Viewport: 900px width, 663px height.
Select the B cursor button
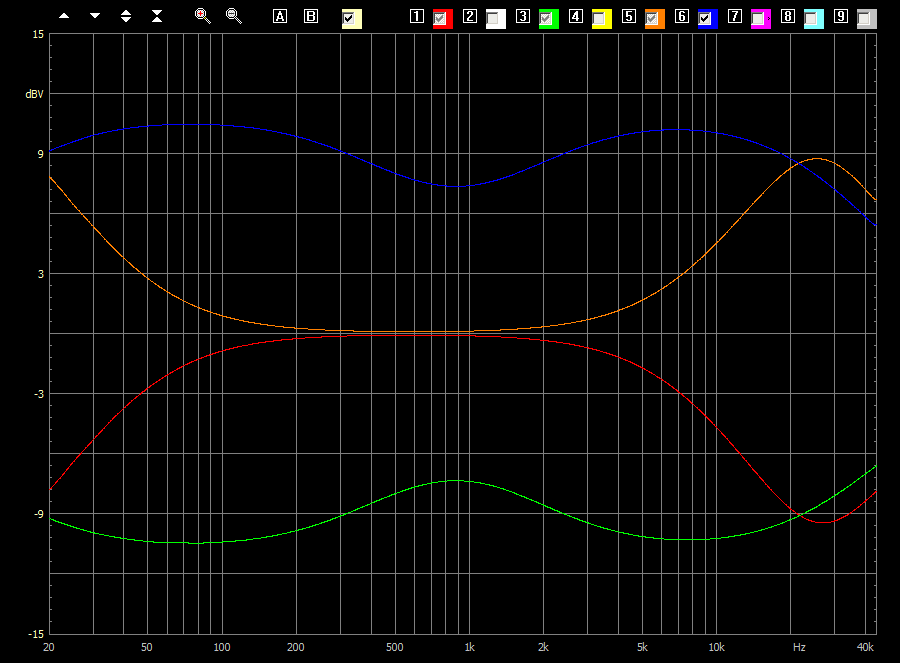[311, 16]
